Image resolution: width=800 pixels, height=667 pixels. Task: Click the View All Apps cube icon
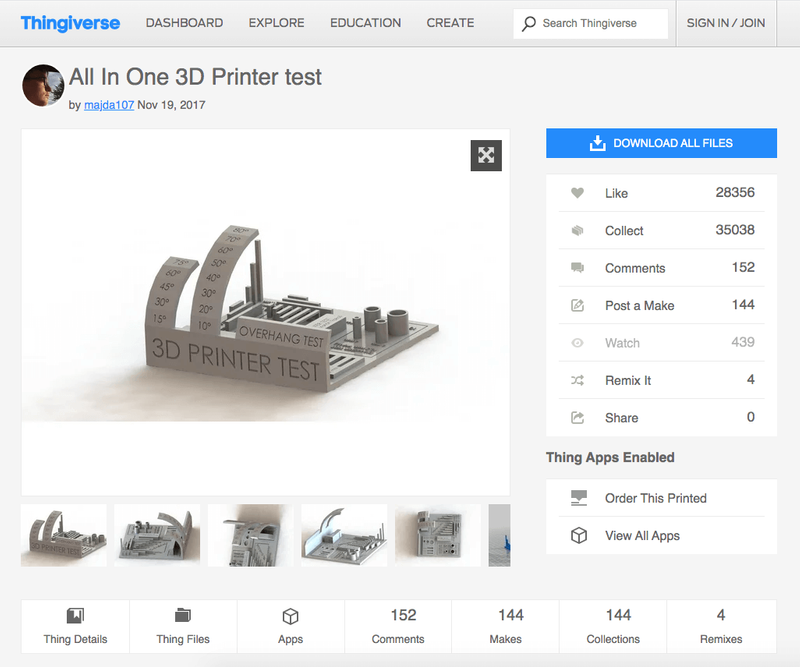click(578, 535)
